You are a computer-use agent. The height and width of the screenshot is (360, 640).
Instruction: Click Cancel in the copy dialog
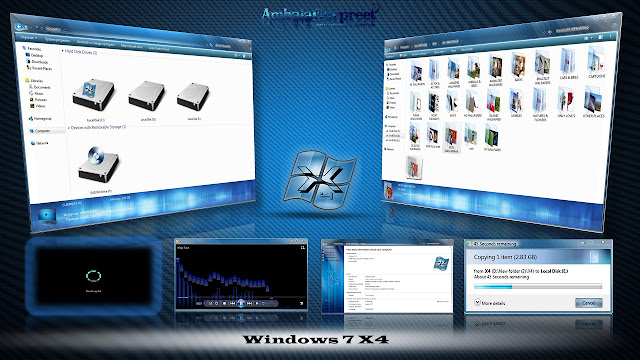(x=589, y=303)
